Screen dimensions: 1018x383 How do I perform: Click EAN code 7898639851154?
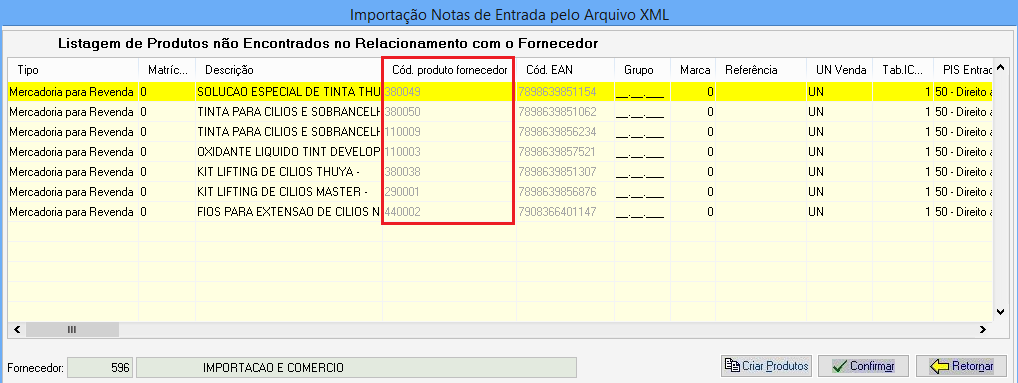[x=557, y=92]
